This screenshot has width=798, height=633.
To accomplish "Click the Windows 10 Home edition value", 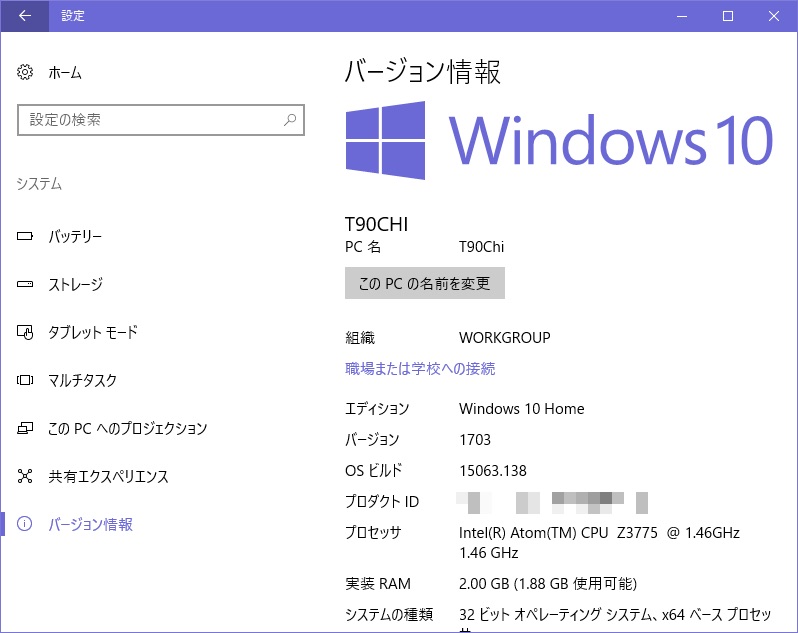I will click(x=522, y=409).
